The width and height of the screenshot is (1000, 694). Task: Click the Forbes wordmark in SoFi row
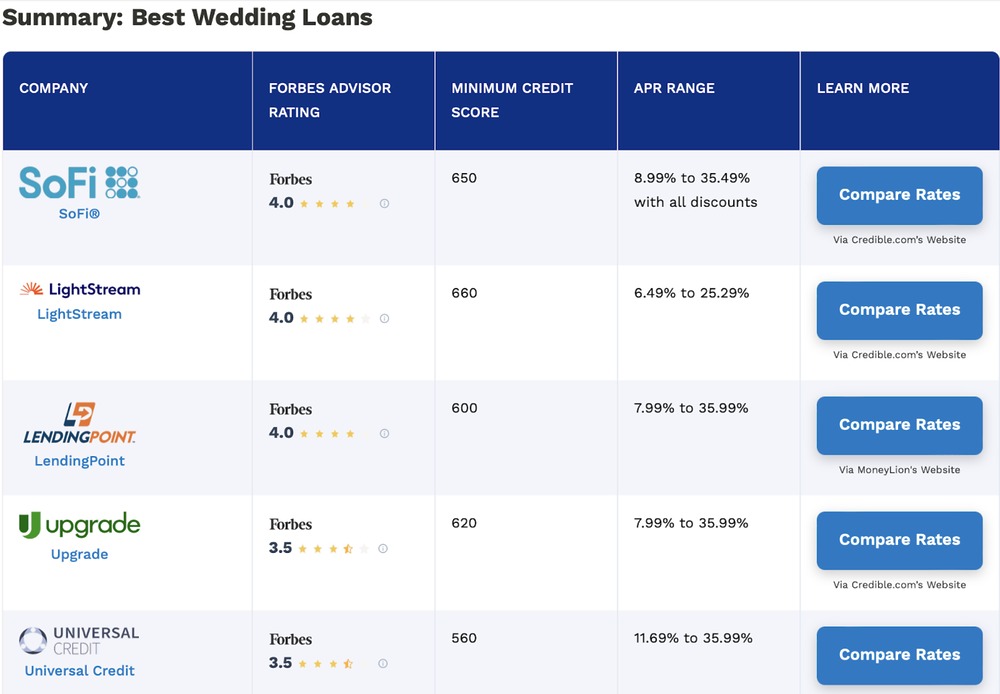click(x=290, y=179)
